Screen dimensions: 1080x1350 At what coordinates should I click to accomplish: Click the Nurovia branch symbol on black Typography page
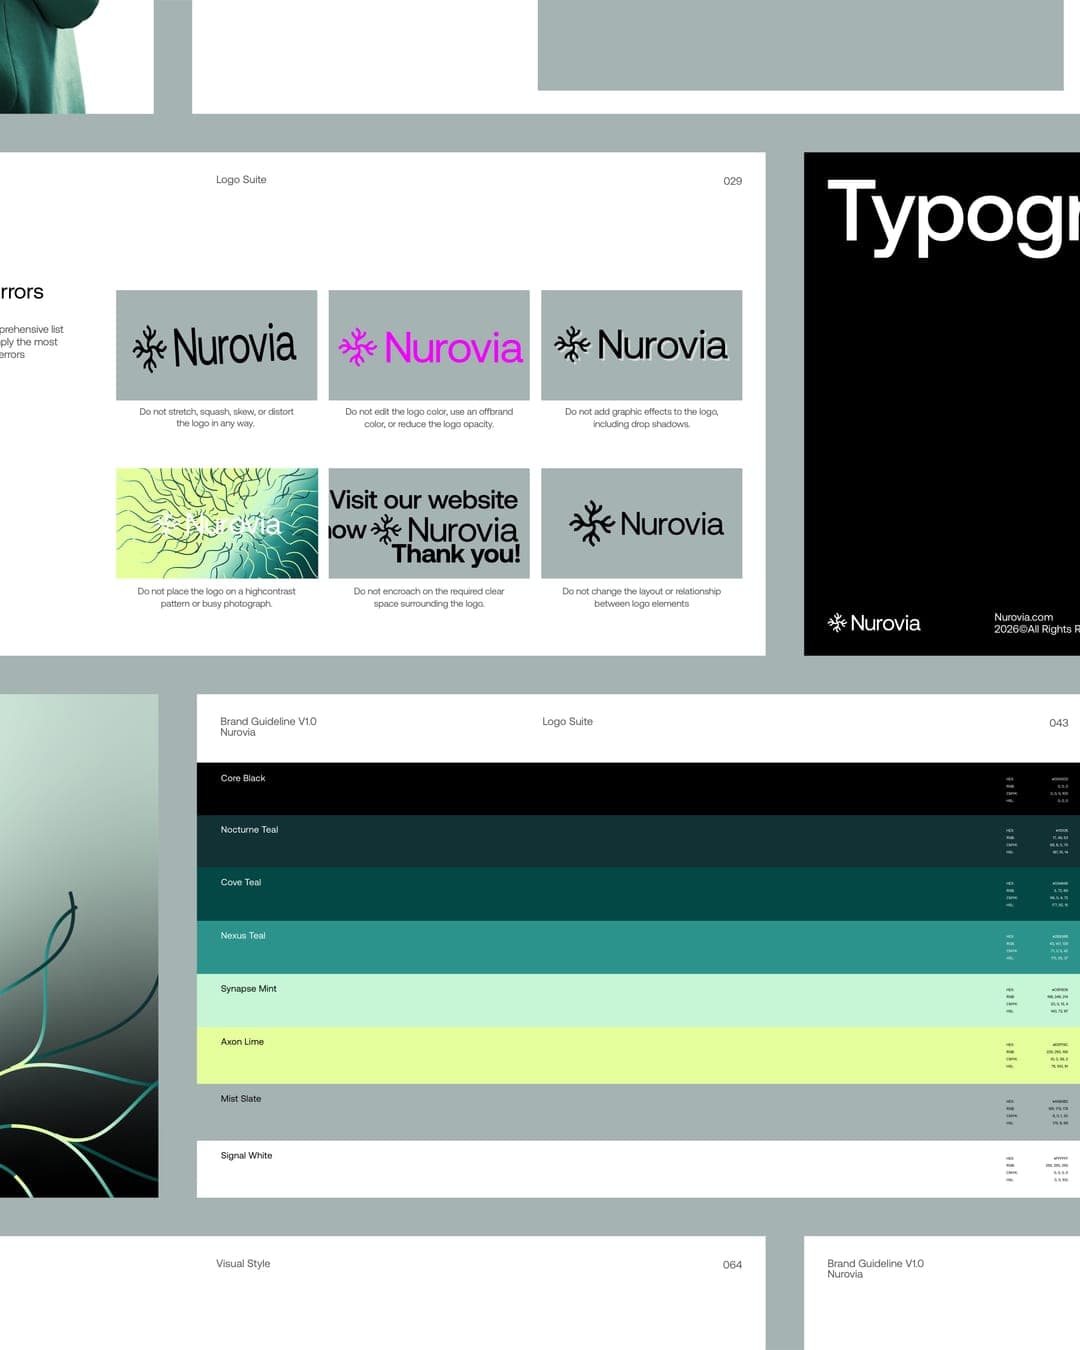pyautogui.click(x=837, y=623)
